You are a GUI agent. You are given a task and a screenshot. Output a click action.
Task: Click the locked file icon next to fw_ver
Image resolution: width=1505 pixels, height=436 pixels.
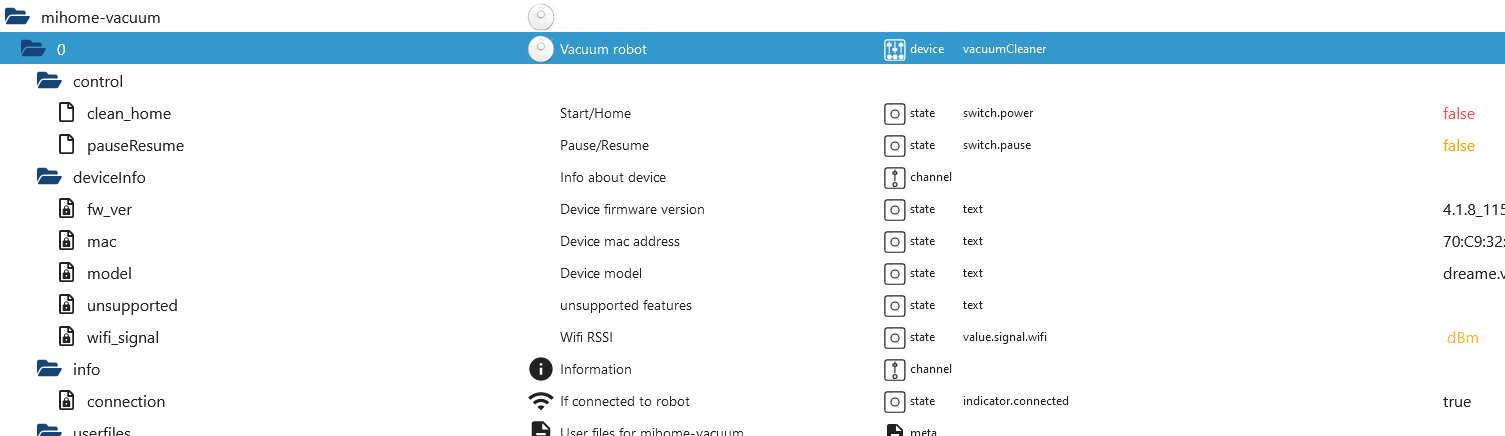[x=66, y=209]
